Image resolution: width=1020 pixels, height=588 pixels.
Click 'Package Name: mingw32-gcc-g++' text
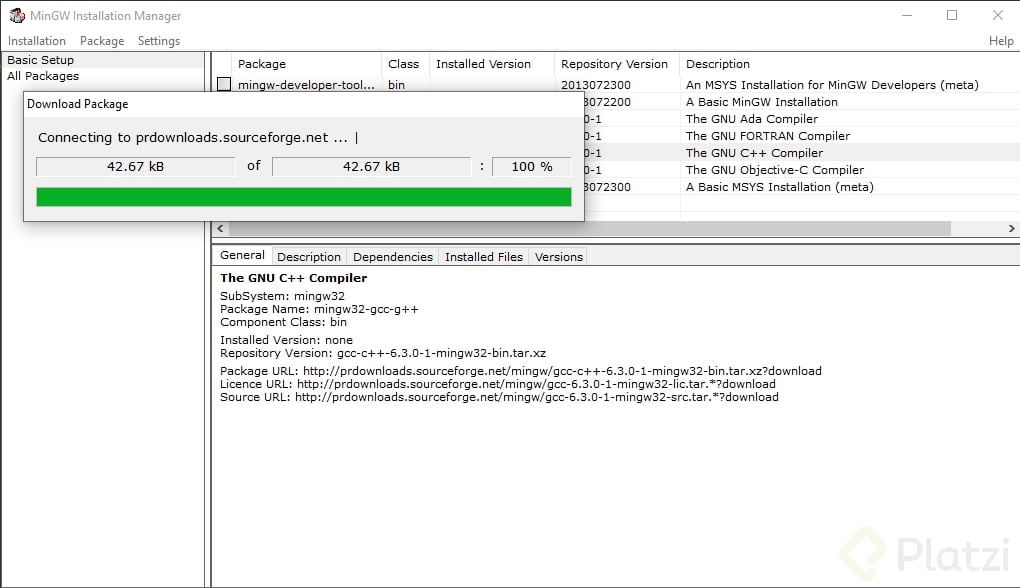(x=319, y=309)
